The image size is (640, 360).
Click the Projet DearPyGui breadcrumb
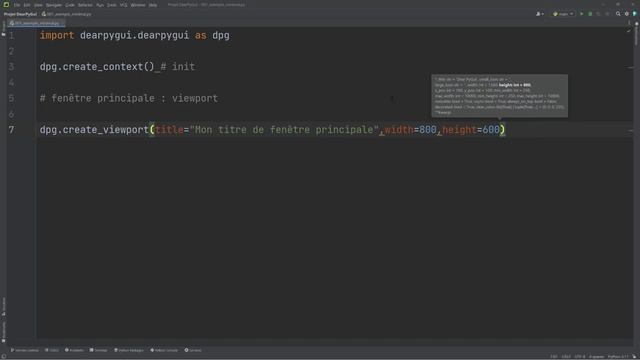click(x=20, y=14)
